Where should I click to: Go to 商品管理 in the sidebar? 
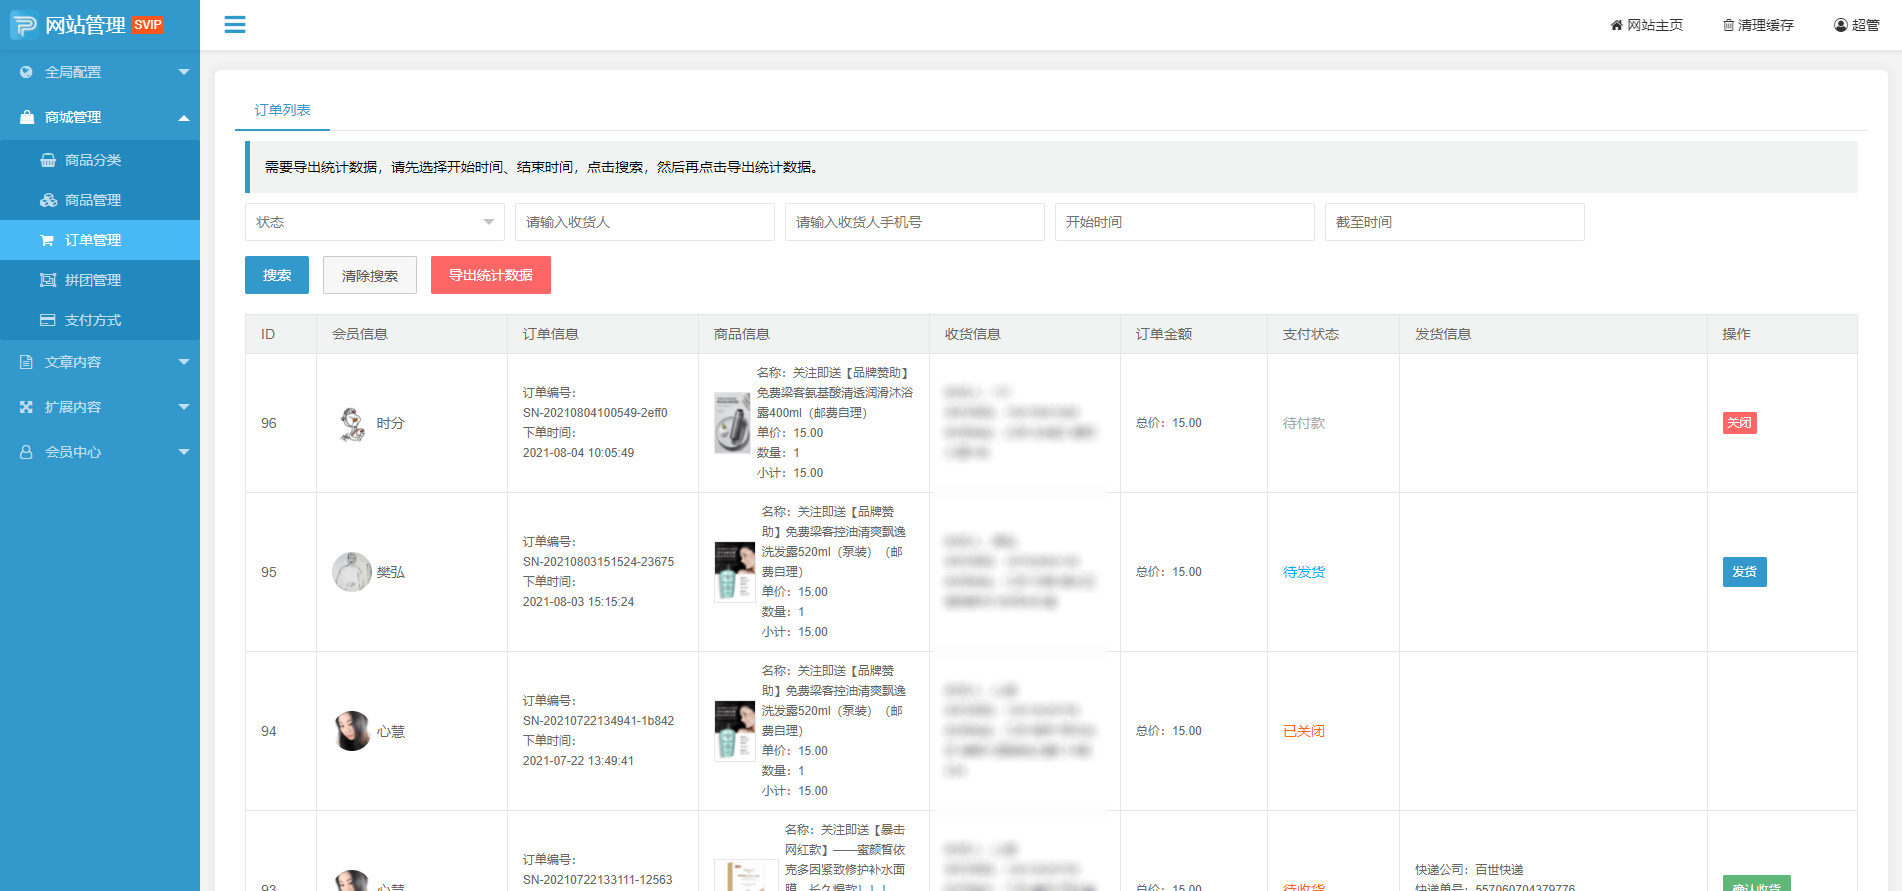pyautogui.click(x=92, y=200)
